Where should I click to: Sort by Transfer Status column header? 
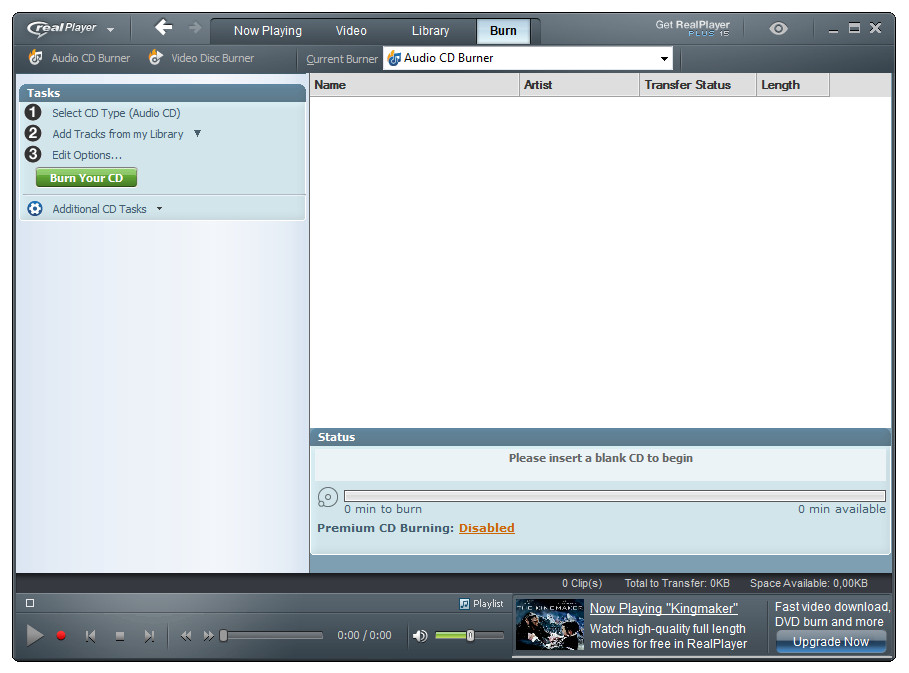point(698,85)
